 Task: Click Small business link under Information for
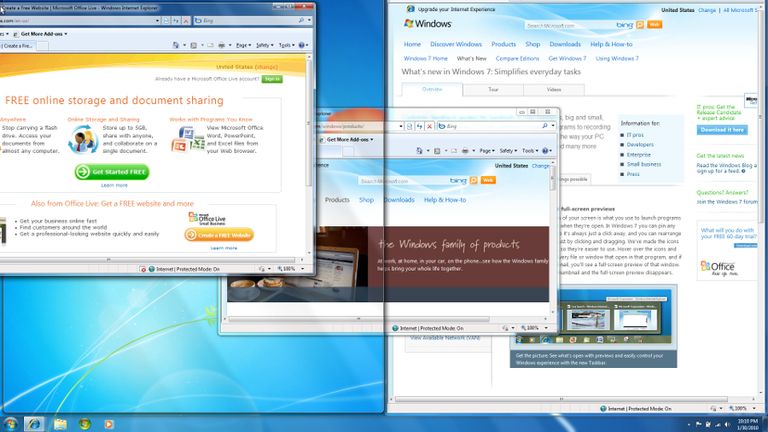coord(644,164)
